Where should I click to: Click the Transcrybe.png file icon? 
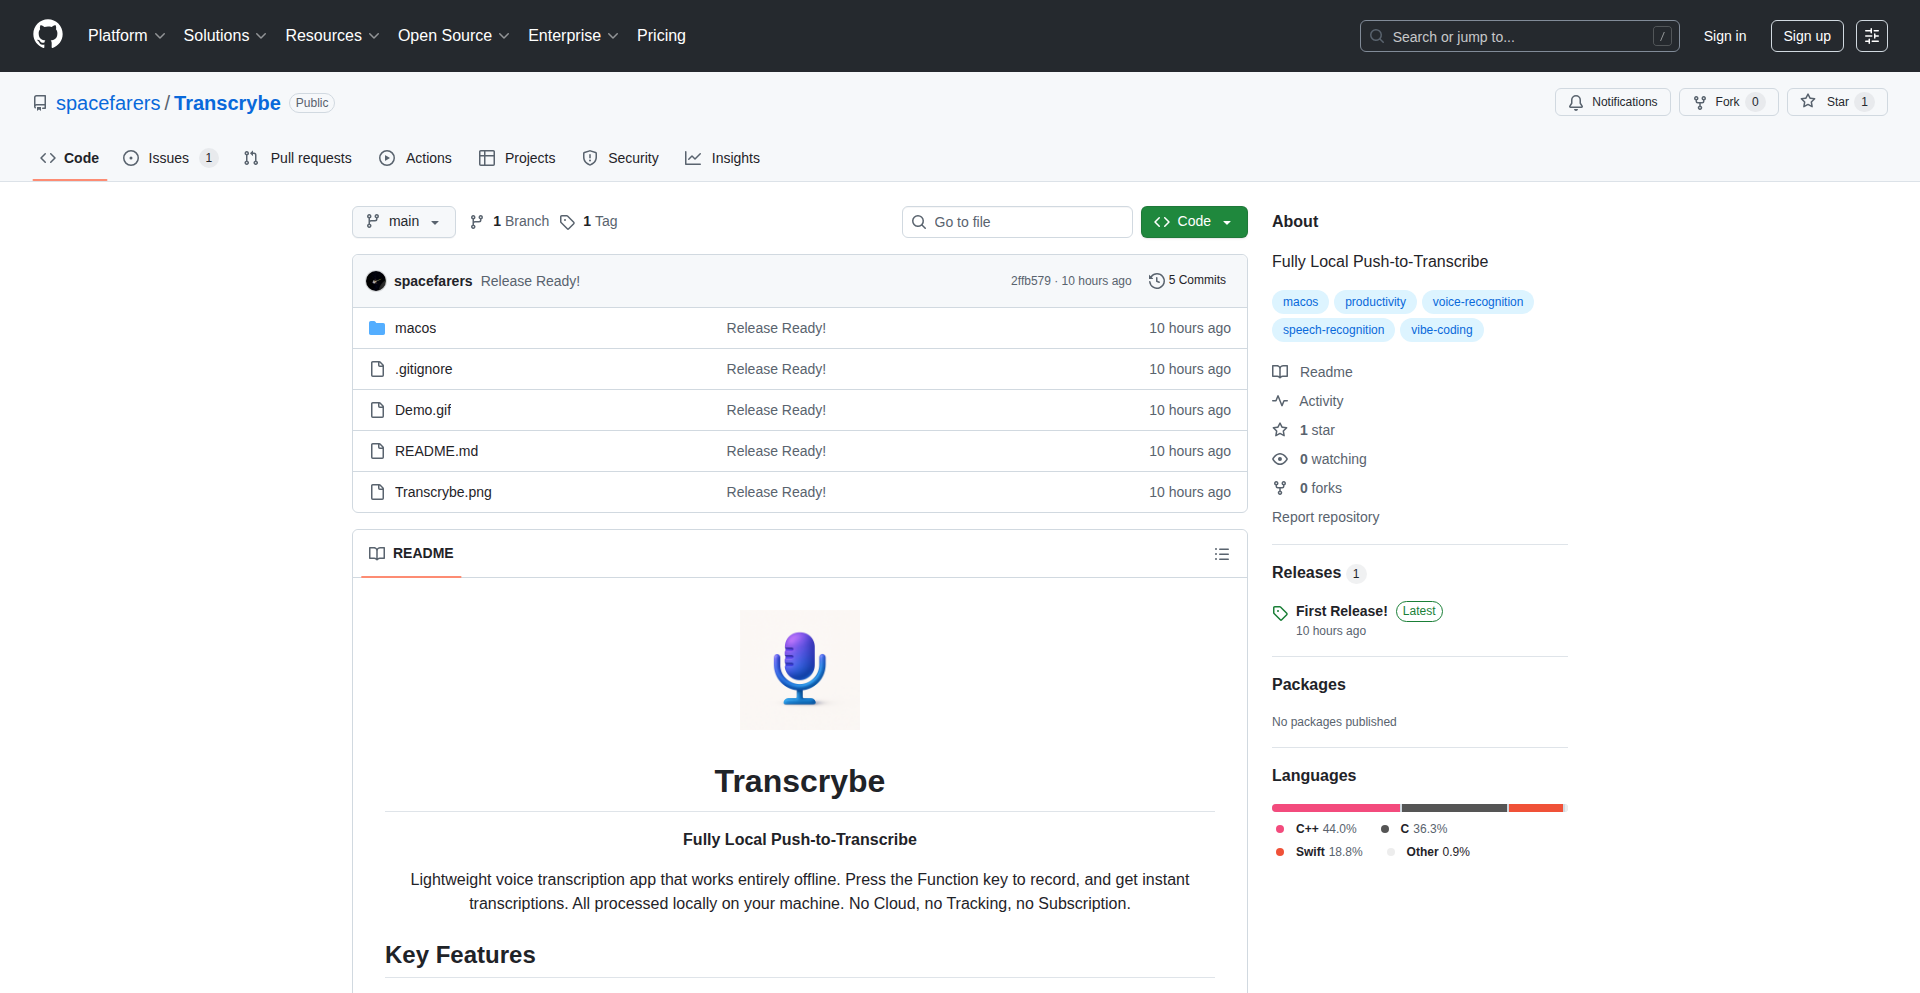[x=377, y=492]
